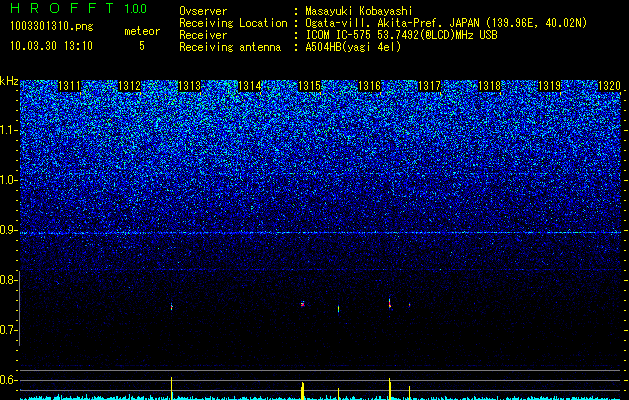Click the 1319 time marker
629x400 pixels.
tap(549, 86)
